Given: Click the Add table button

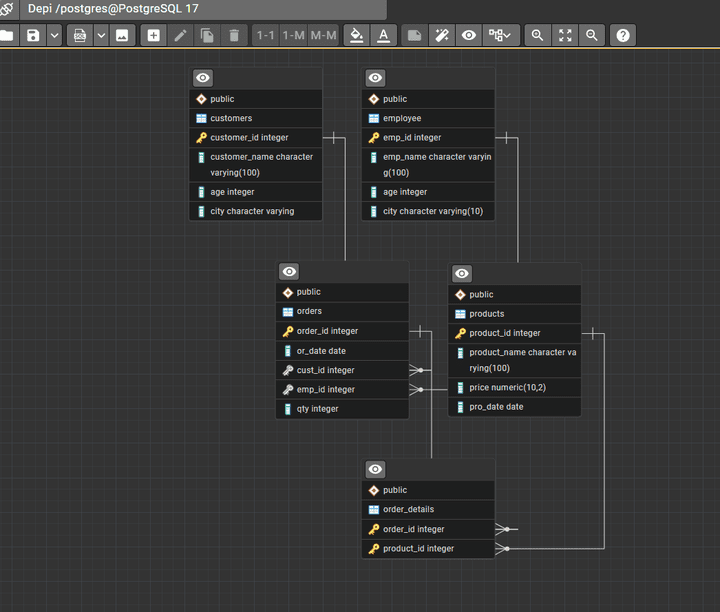Looking at the screenshot, I should (153, 35).
